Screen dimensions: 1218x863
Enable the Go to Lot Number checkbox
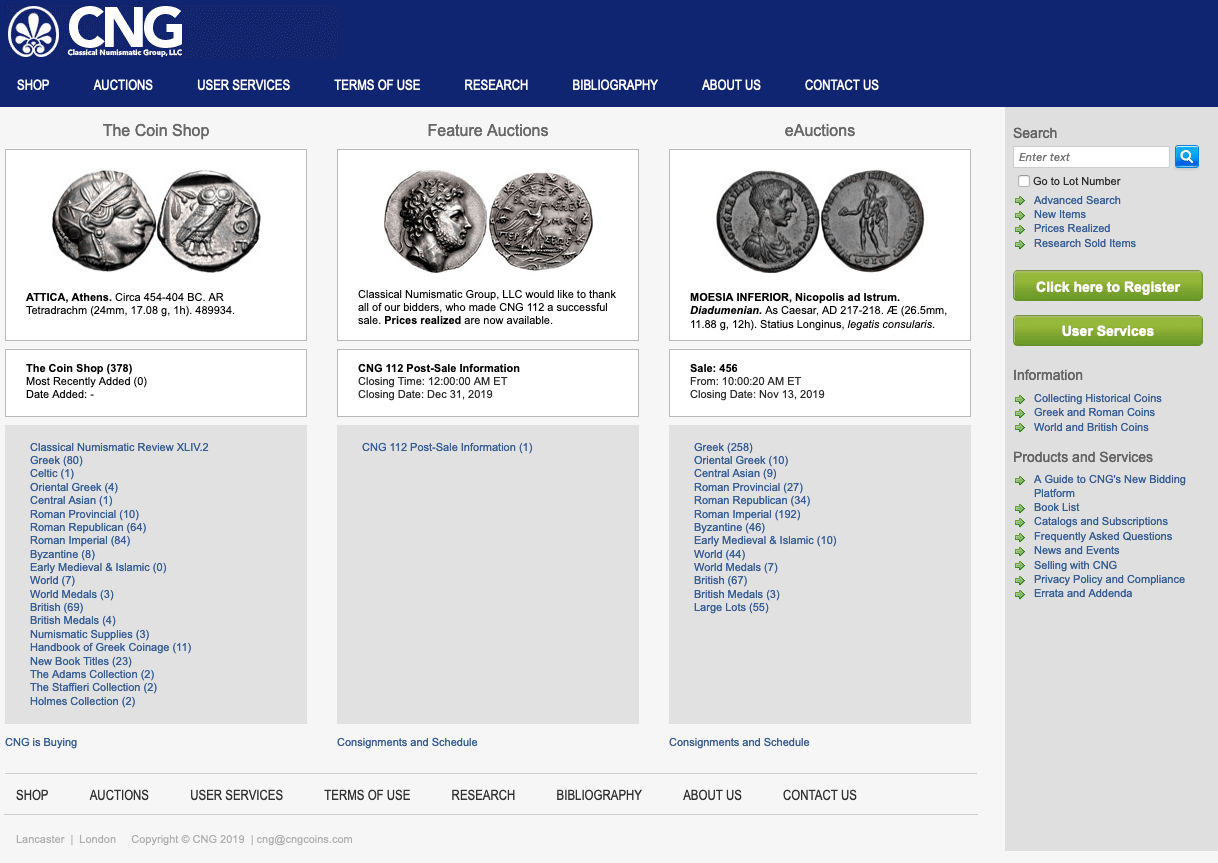(x=1023, y=181)
